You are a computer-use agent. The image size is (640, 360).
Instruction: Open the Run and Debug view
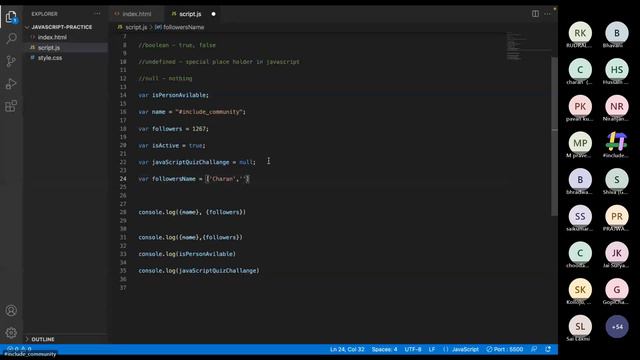coord(11,84)
